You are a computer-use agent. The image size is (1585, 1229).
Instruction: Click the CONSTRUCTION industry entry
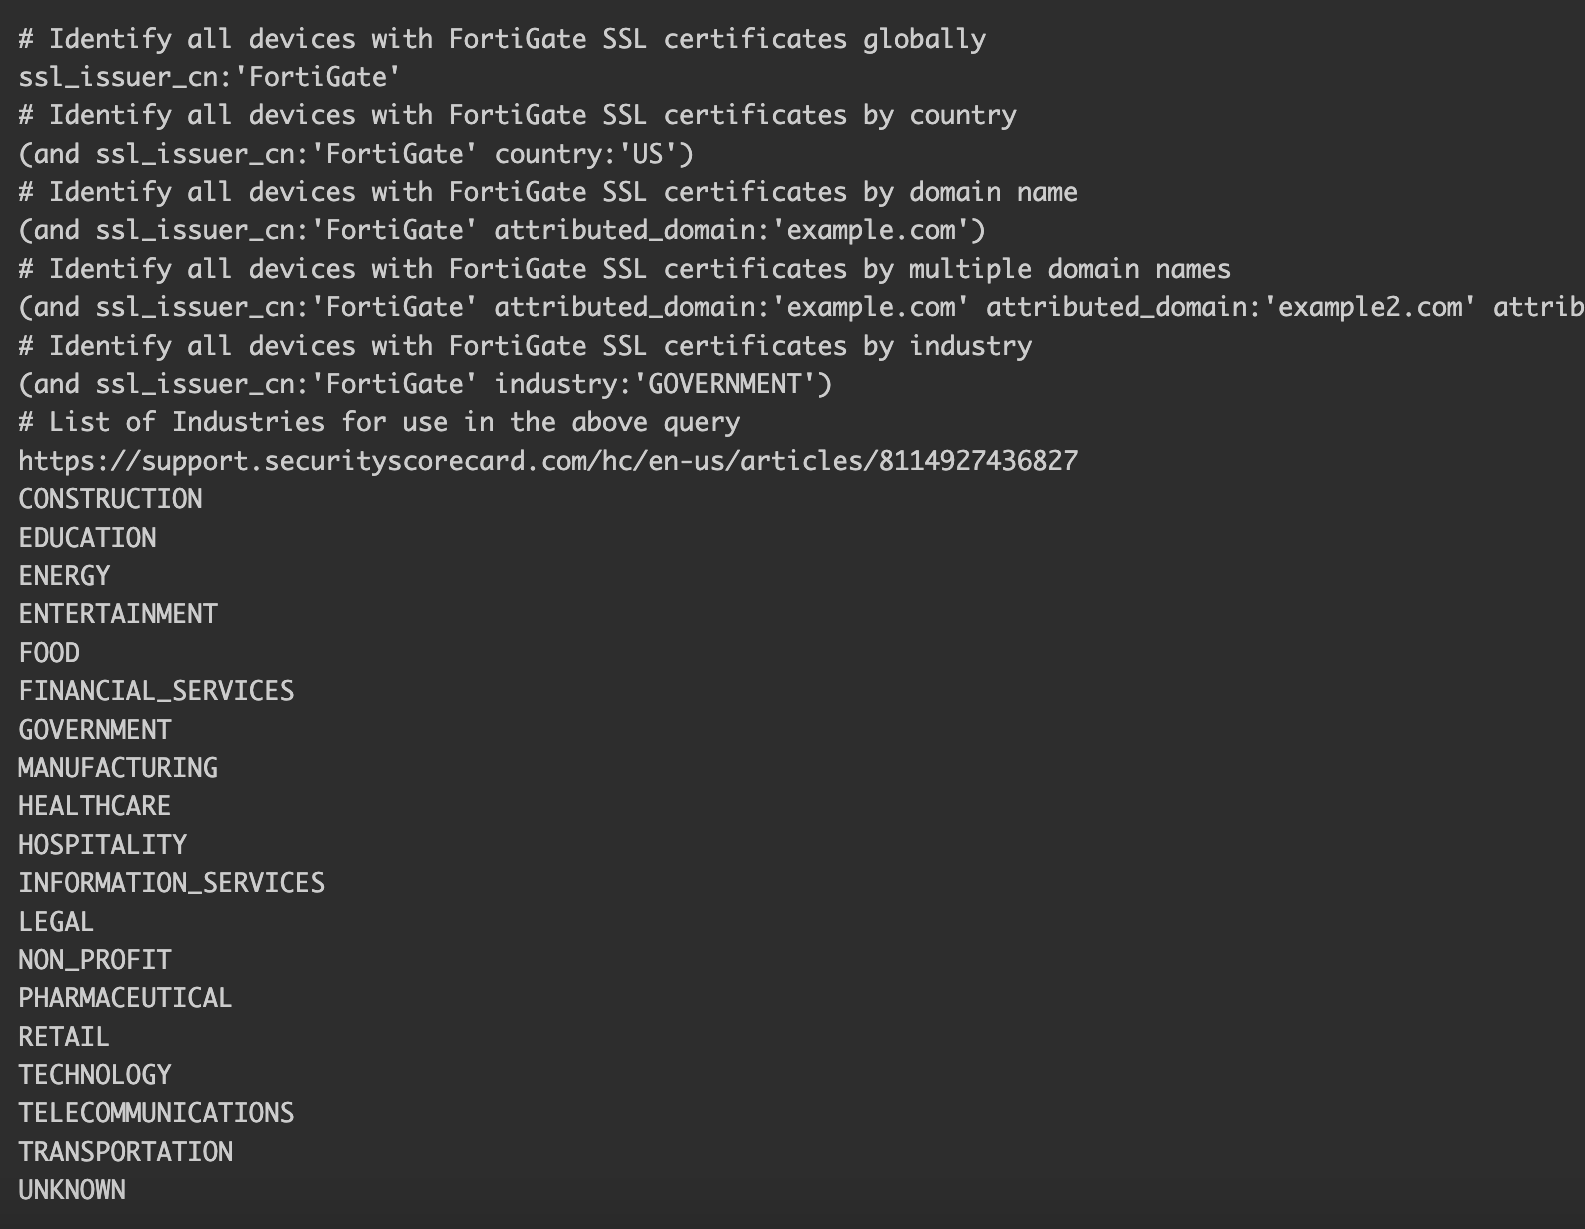click(x=110, y=499)
